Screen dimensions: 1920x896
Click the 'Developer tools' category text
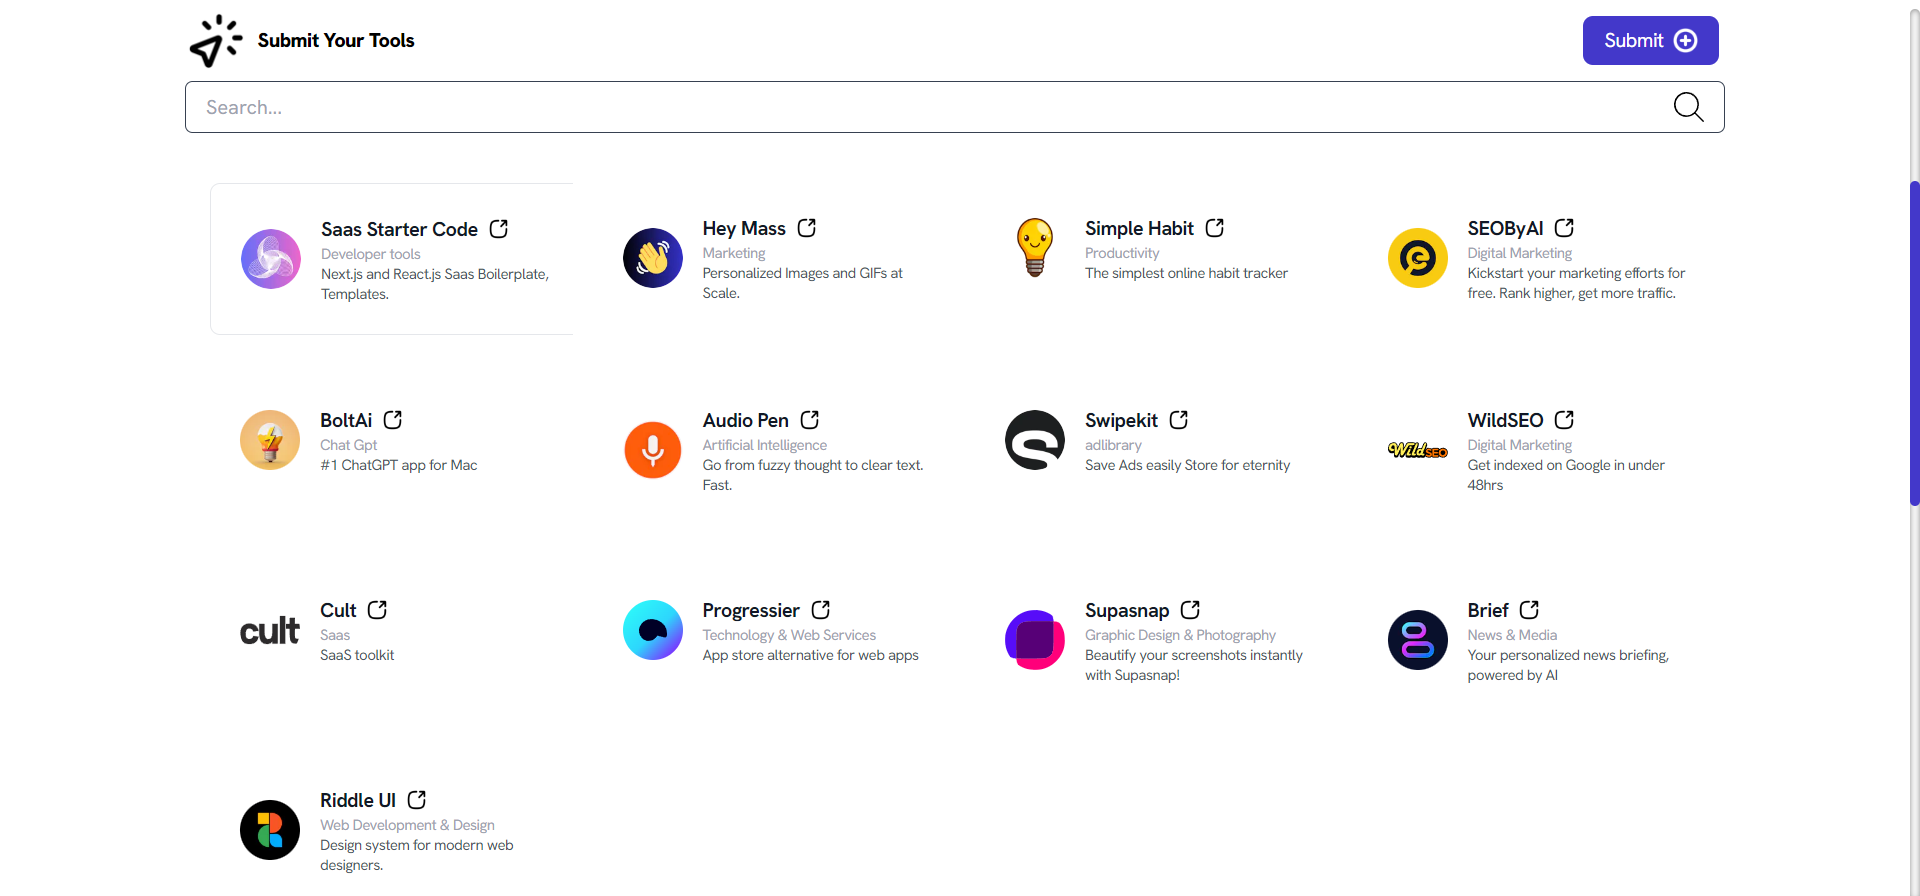tap(371, 254)
